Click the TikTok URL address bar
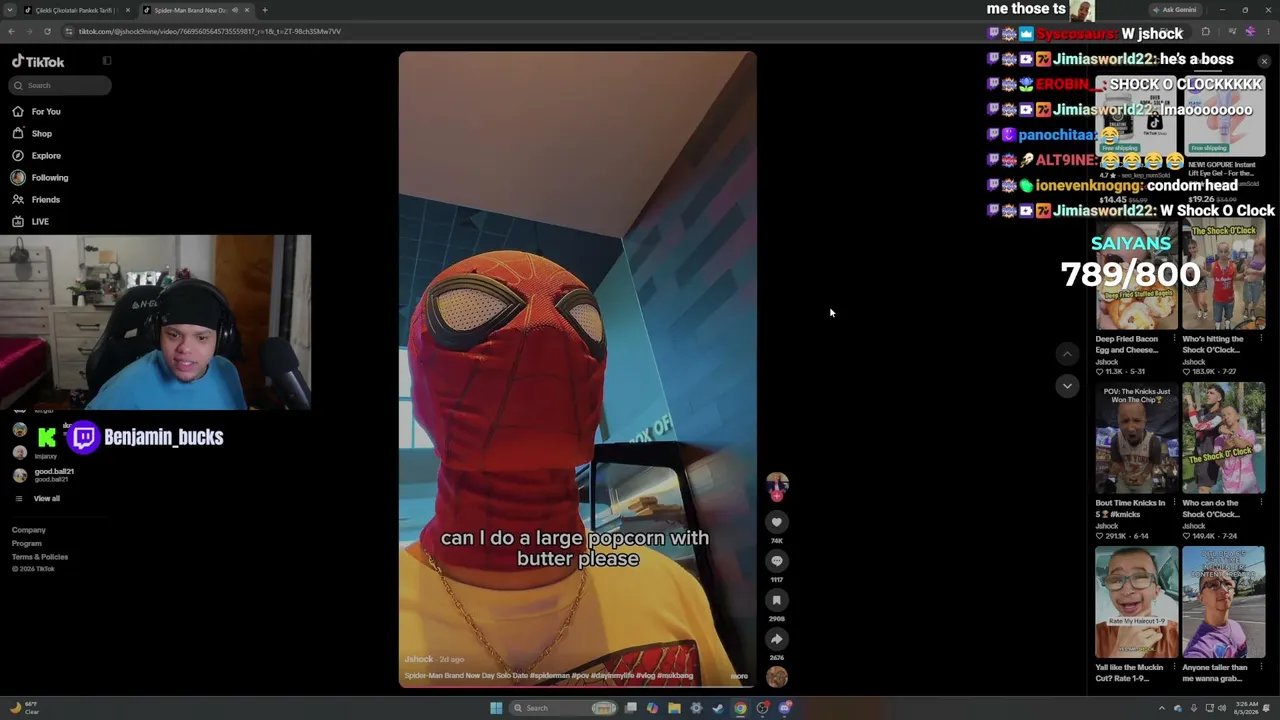The width and height of the screenshot is (1280, 720). [210, 31]
